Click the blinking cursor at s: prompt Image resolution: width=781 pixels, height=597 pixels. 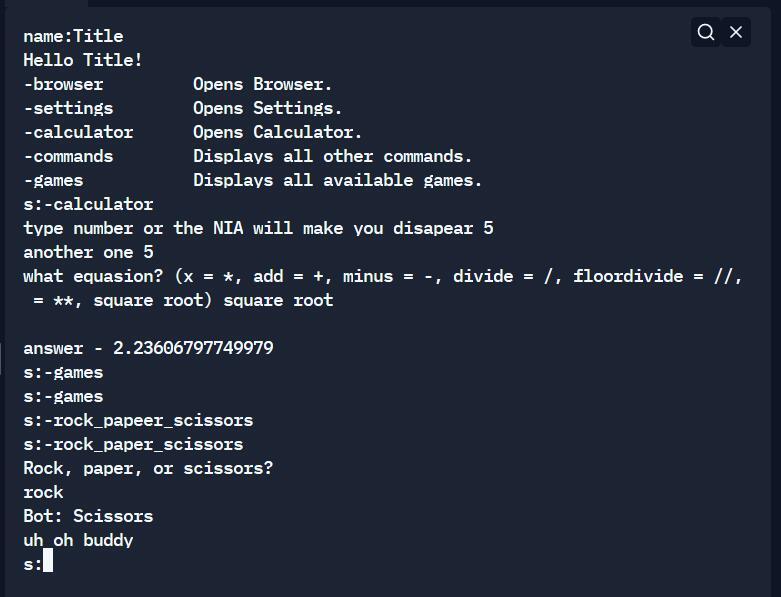click(x=48, y=560)
